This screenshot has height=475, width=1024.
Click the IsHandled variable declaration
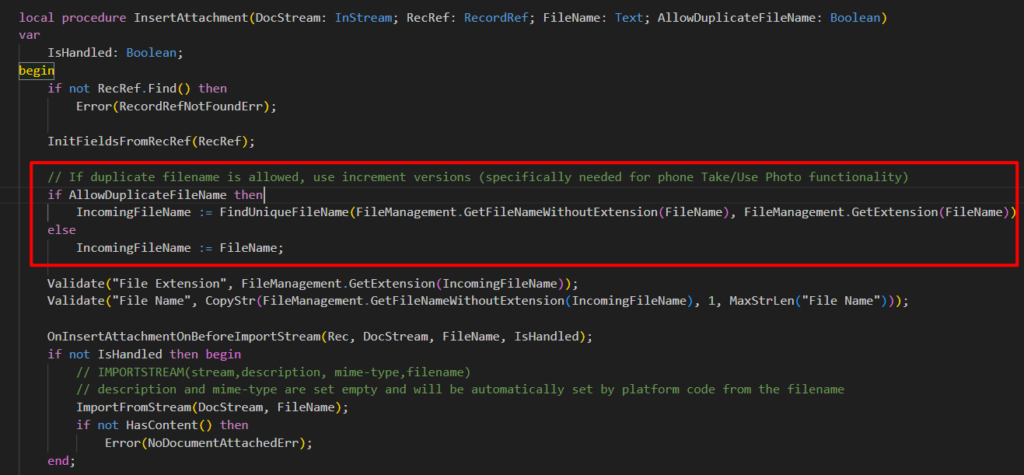pyautogui.click(x=80, y=53)
